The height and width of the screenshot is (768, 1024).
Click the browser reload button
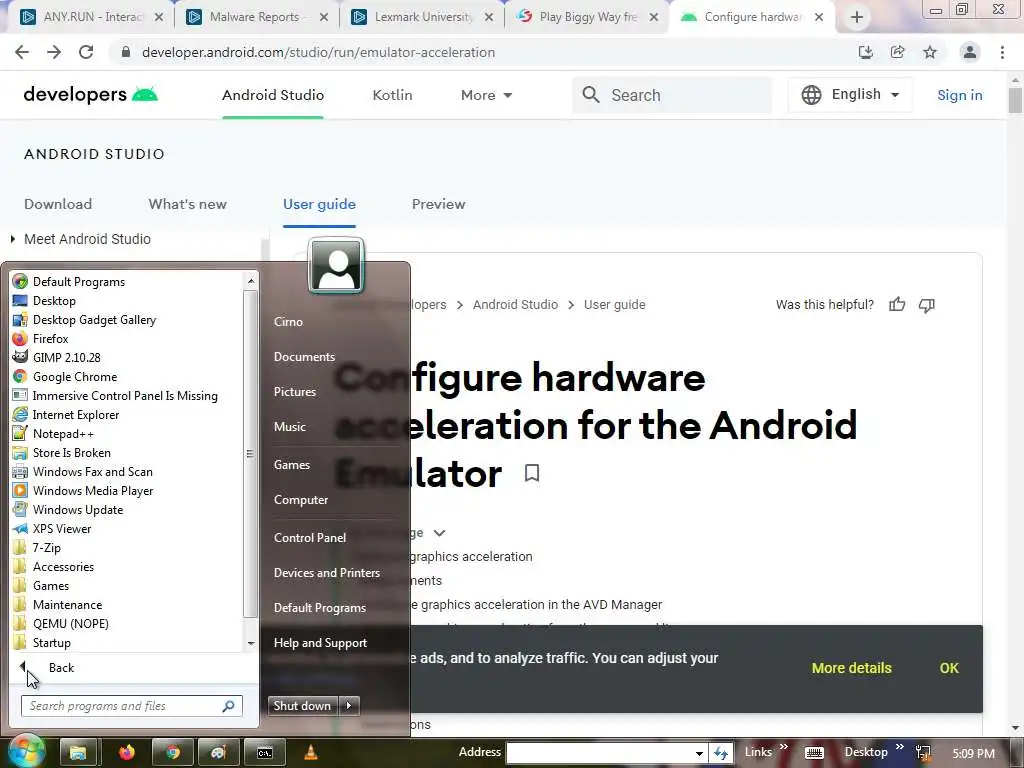(x=86, y=52)
